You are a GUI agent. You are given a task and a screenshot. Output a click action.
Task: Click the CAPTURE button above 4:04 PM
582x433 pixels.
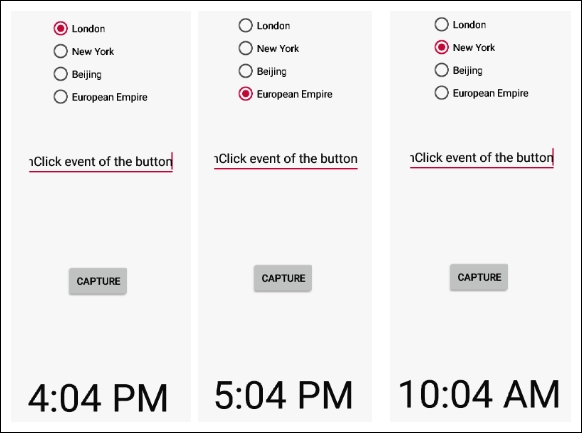point(98,281)
